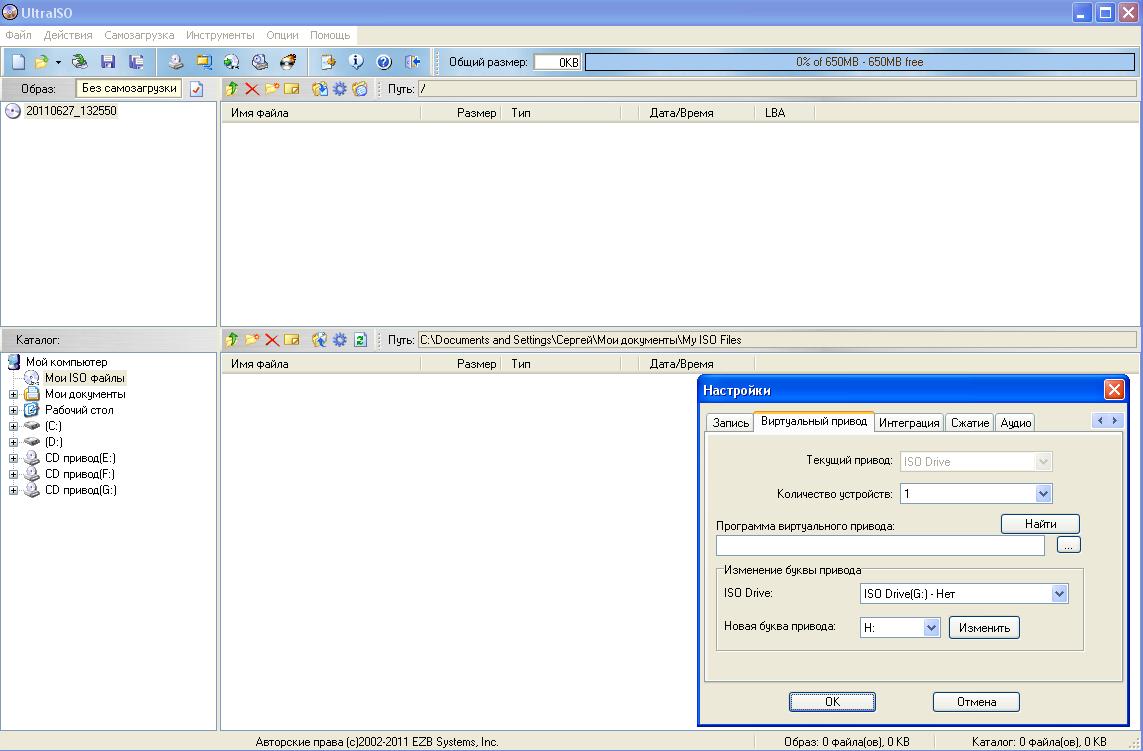Switch to the Запись tab

(x=730, y=423)
